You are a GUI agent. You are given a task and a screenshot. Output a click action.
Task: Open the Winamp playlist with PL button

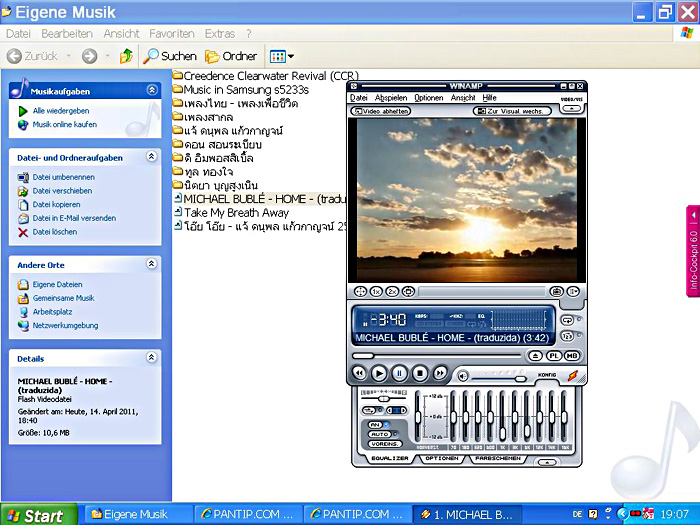click(x=554, y=356)
